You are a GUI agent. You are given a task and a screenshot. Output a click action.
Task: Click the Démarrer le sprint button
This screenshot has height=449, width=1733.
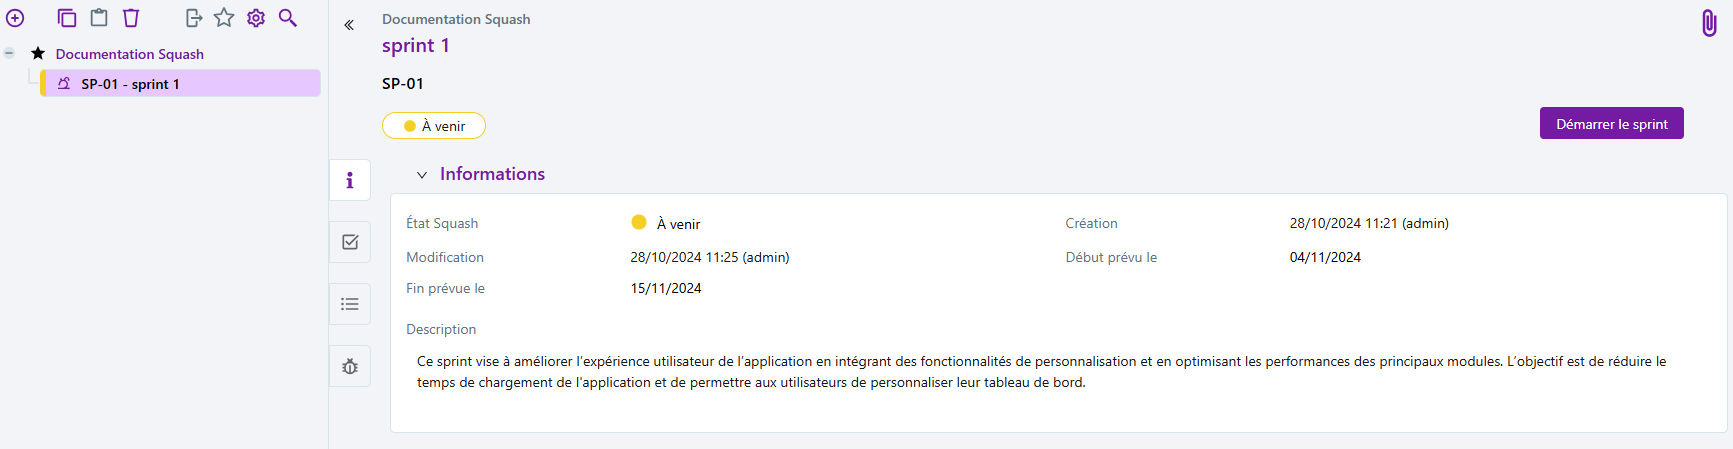[x=1611, y=124]
